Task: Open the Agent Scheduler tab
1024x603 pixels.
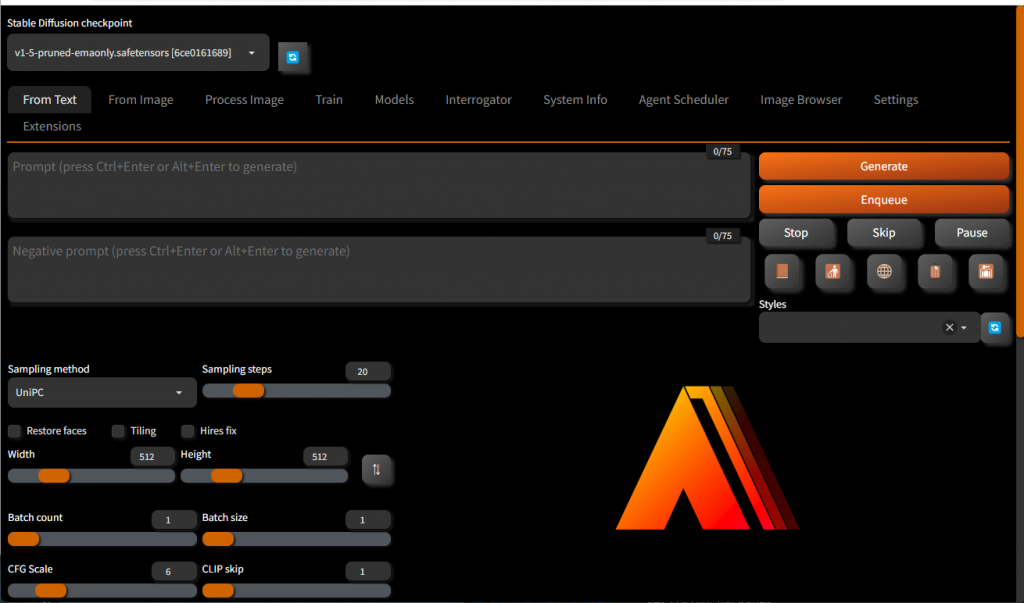Action: (x=683, y=99)
